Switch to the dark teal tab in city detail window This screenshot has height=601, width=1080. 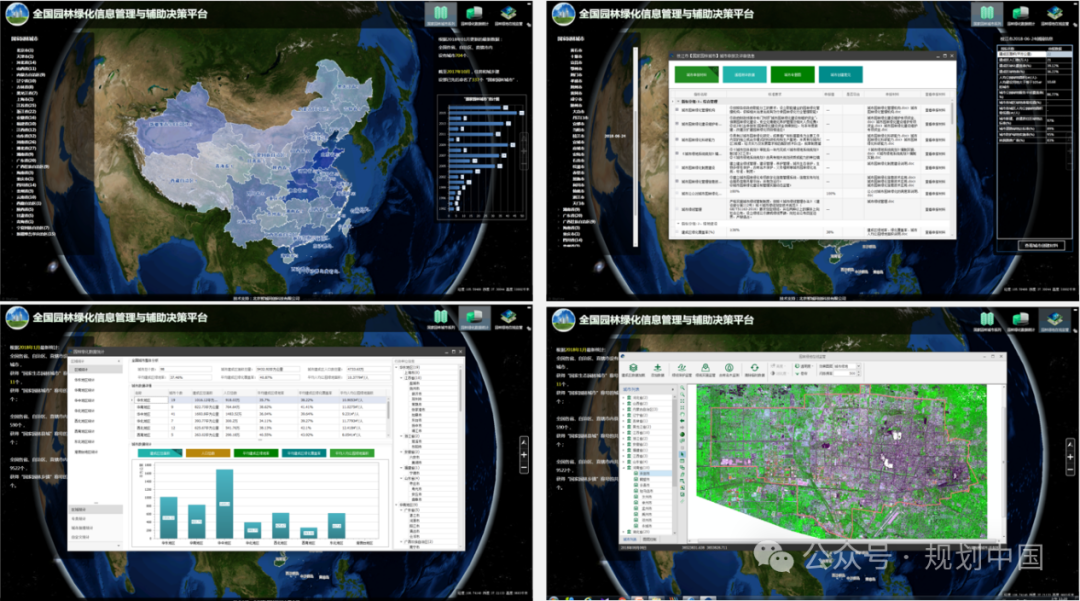pos(840,75)
